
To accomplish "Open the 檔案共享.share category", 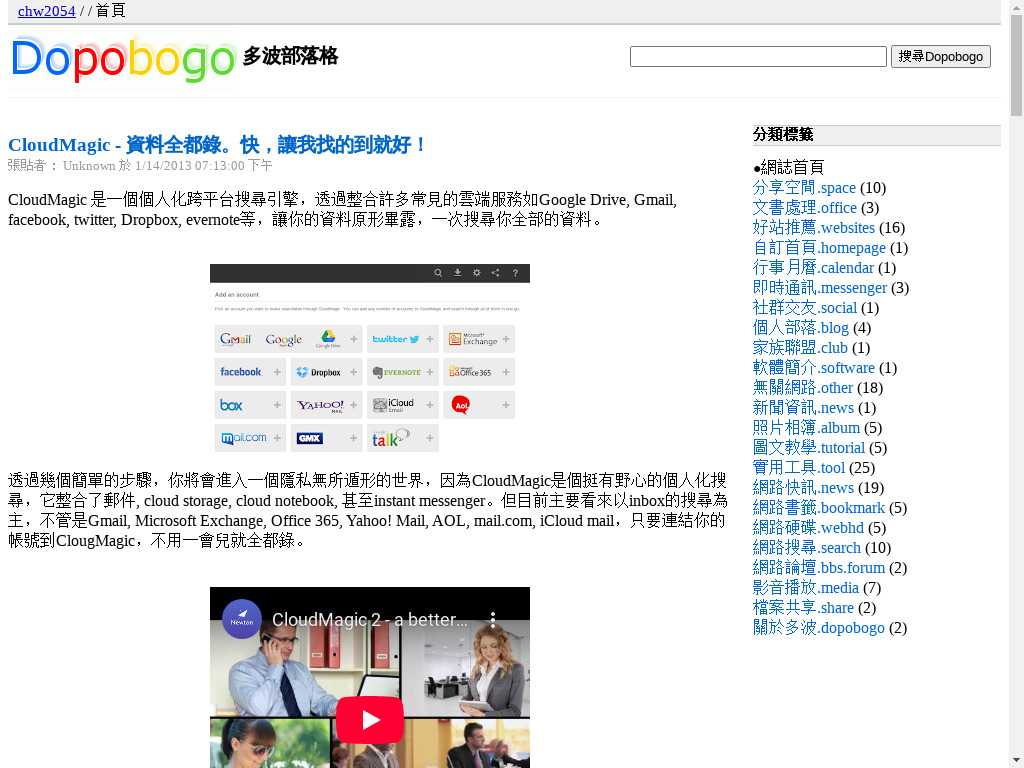I will 803,608.
